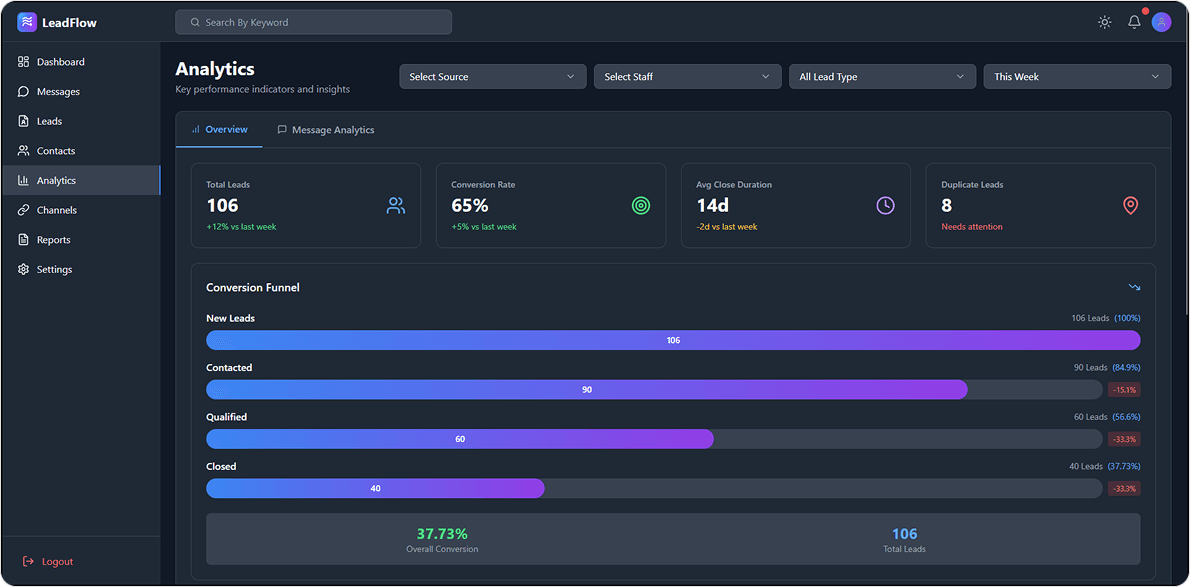Click the Duplicate Leads pin icon
1190x587 pixels.
(1131, 206)
